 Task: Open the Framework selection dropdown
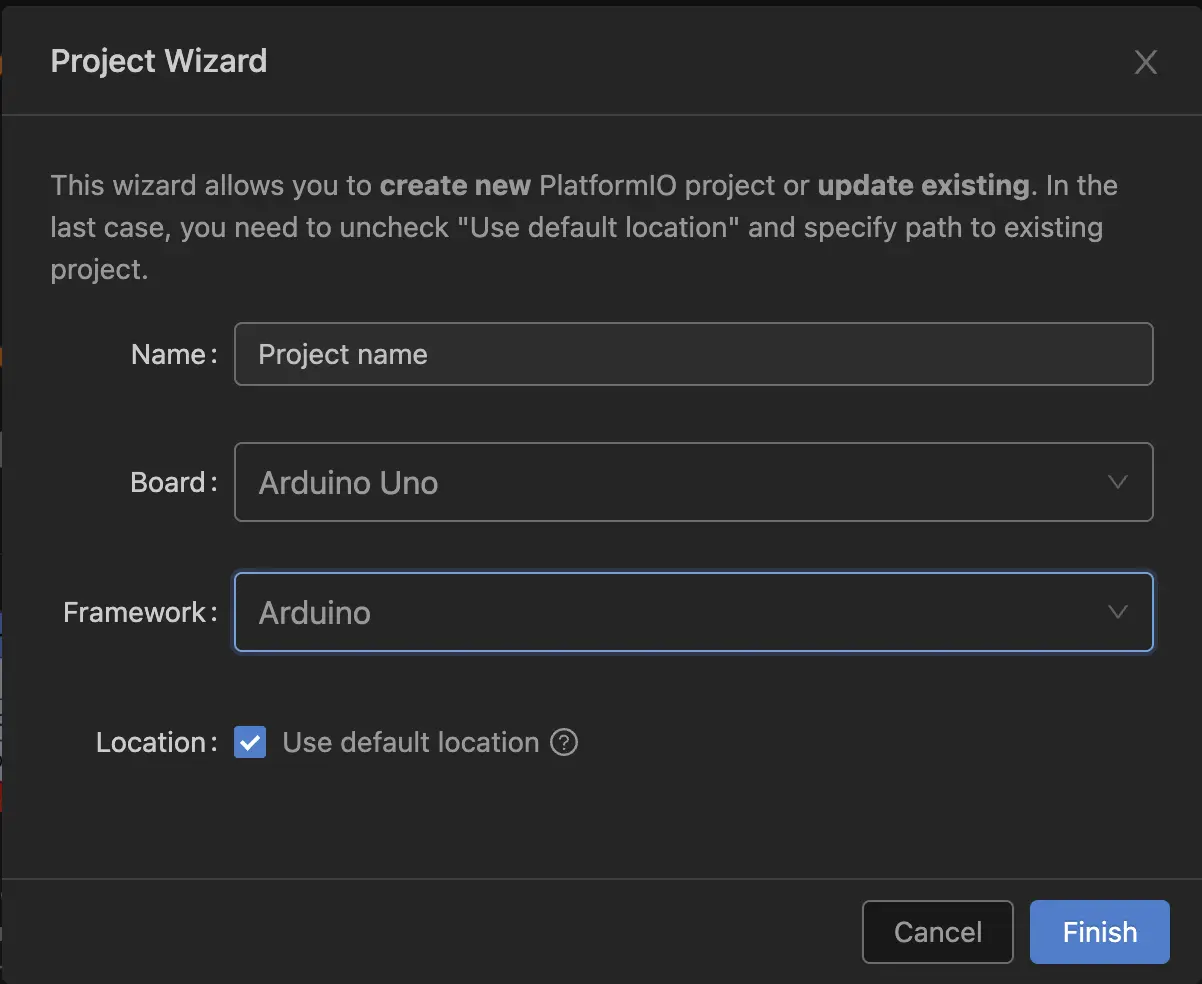pyautogui.click(x=693, y=612)
